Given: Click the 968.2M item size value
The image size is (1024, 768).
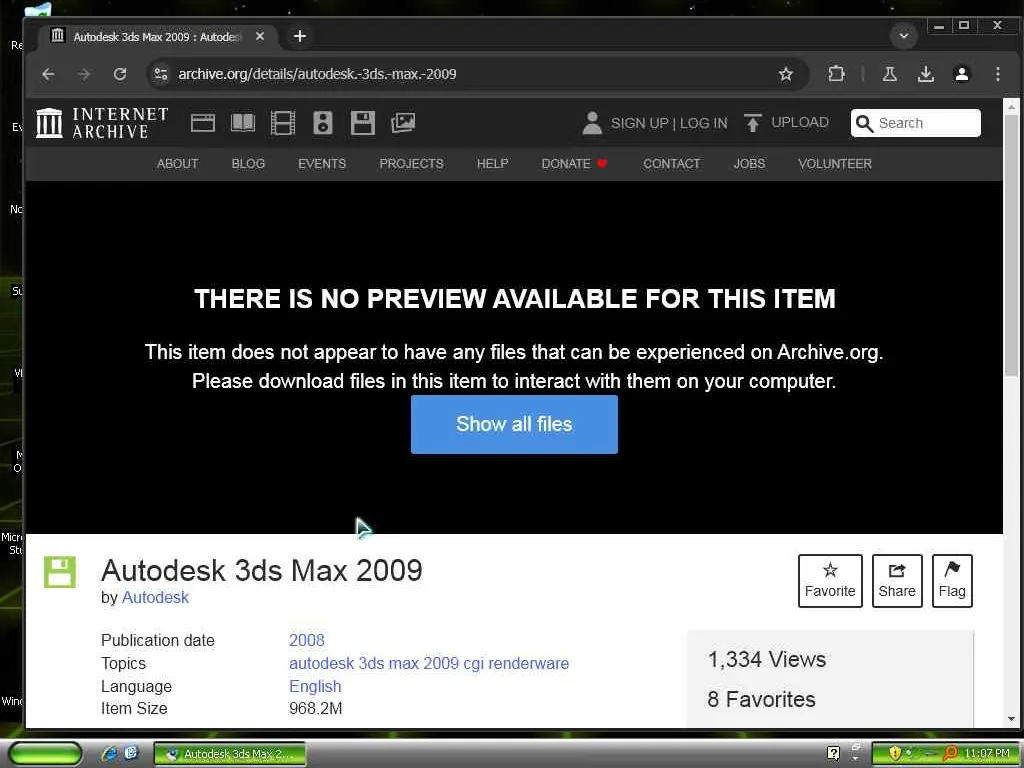Looking at the screenshot, I should pyautogui.click(x=315, y=709).
